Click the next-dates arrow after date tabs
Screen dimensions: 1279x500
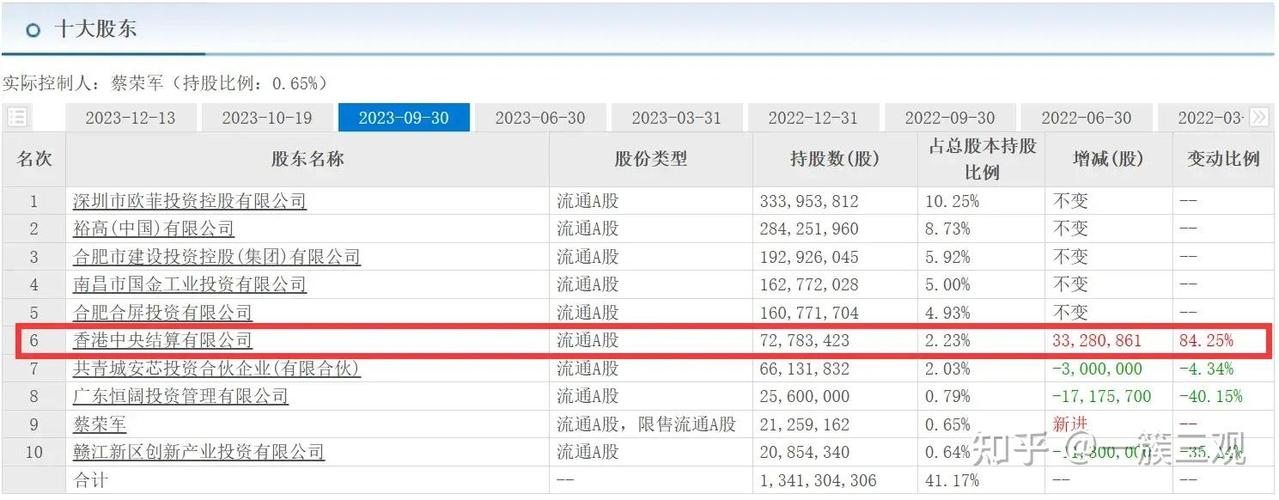click(1259, 117)
